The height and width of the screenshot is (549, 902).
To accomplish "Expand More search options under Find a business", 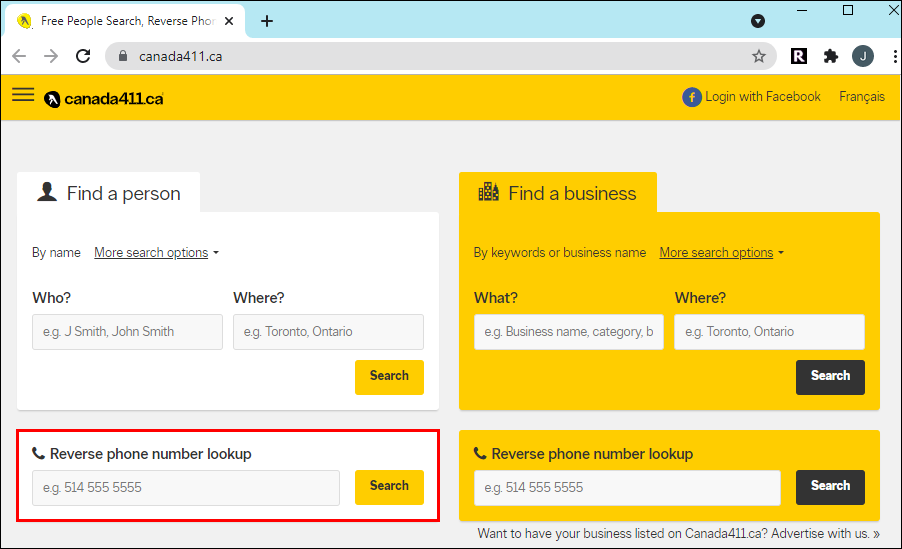I will pos(721,253).
